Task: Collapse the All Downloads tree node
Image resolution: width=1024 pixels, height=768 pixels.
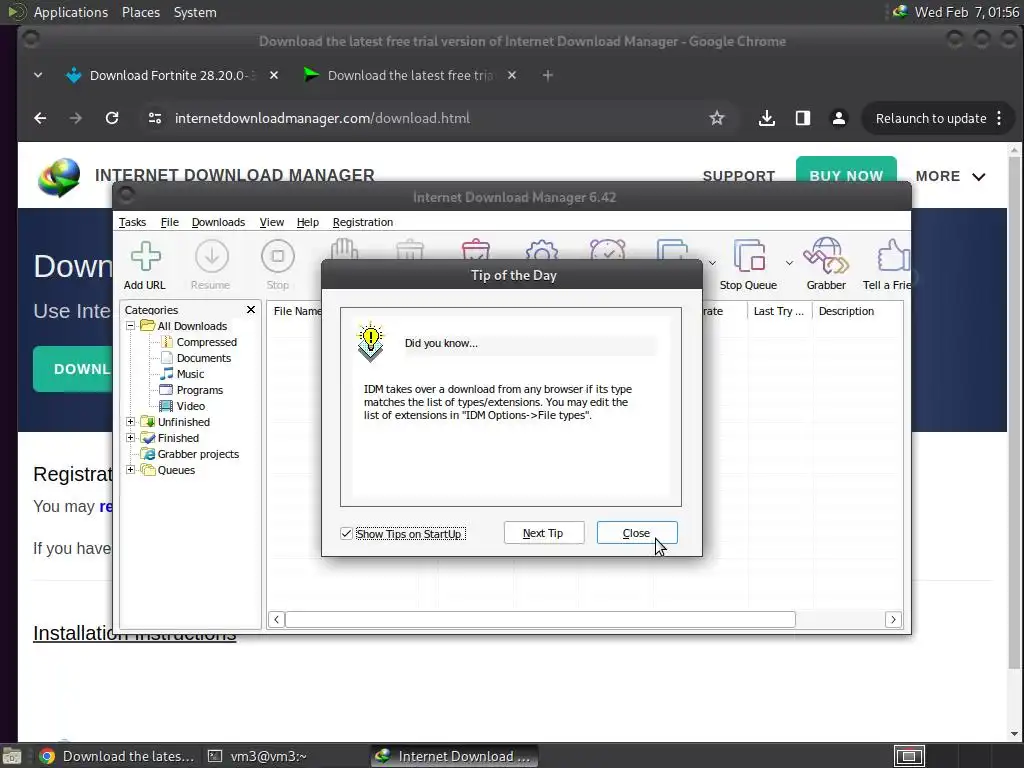Action: click(x=131, y=325)
